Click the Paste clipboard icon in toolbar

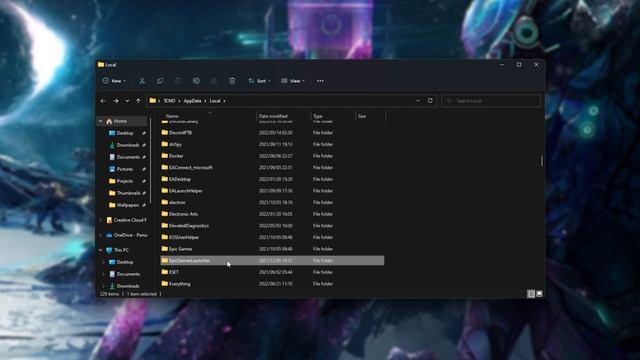(178, 81)
